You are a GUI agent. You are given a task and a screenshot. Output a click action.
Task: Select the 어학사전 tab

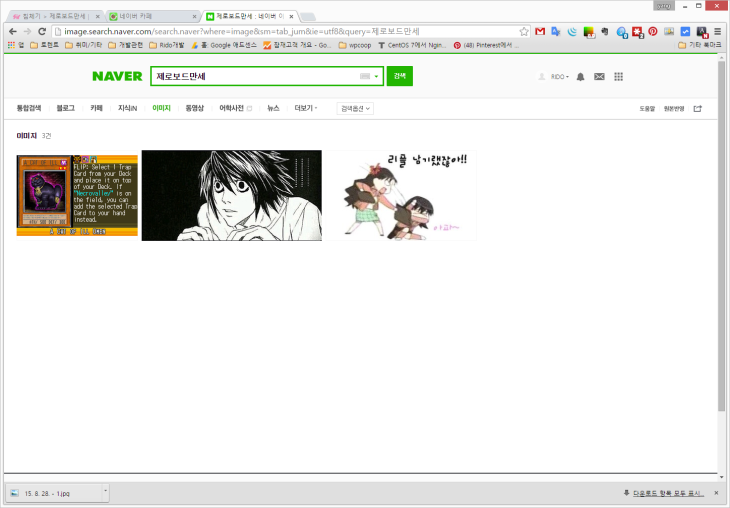tap(231, 108)
